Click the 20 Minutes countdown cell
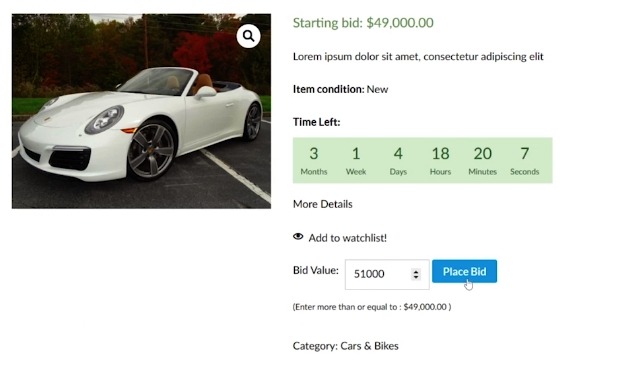This screenshot has width=627, height=381. point(482,160)
